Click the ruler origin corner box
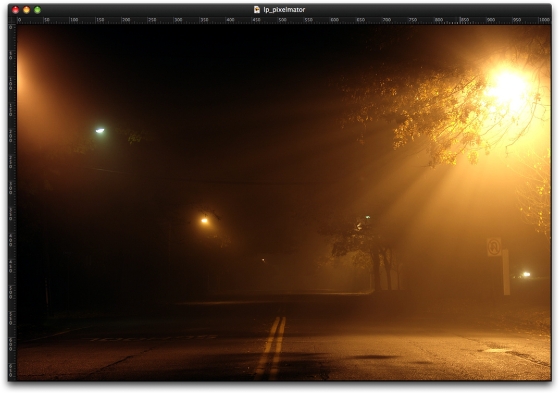The width and height of the screenshot is (560, 394). (12, 20)
